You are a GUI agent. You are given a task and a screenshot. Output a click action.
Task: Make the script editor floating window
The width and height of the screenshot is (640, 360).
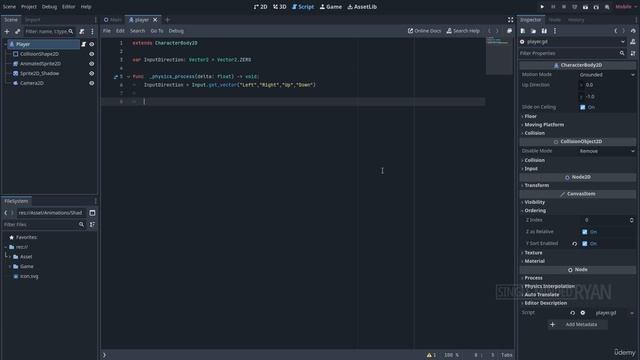click(x=509, y=31)
